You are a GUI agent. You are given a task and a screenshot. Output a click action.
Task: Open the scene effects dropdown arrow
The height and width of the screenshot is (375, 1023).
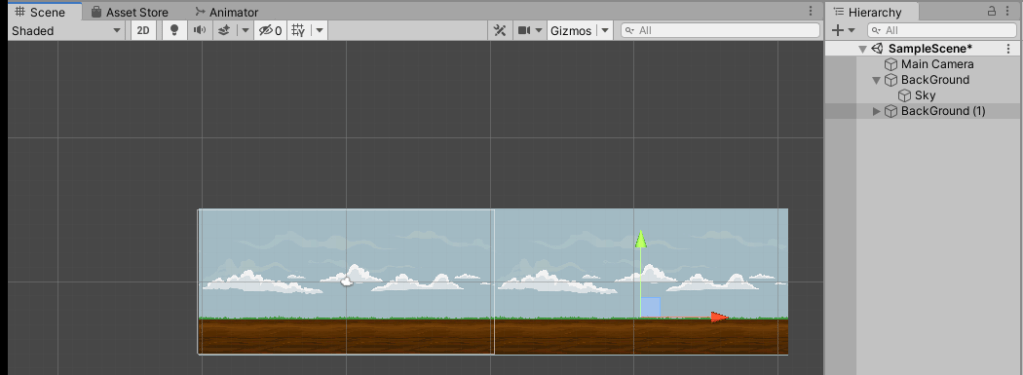245,31
